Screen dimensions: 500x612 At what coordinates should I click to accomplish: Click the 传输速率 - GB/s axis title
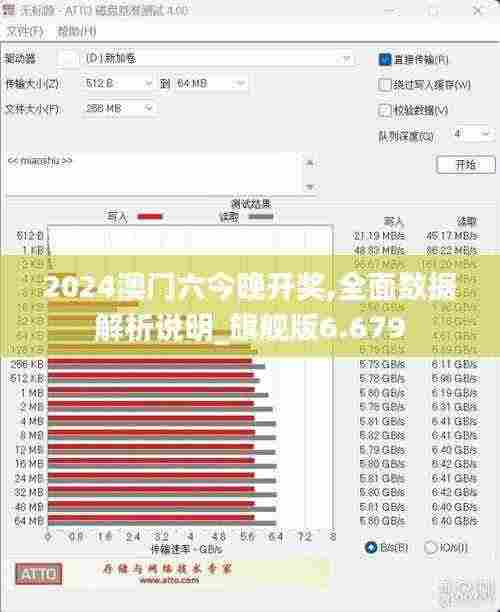[187, 550]
